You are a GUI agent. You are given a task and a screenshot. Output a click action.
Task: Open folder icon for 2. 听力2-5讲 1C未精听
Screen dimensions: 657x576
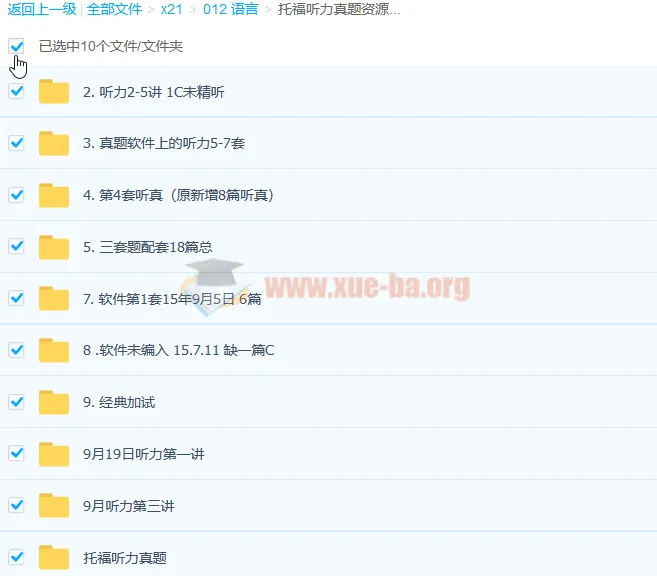click(x=54, y=91)
